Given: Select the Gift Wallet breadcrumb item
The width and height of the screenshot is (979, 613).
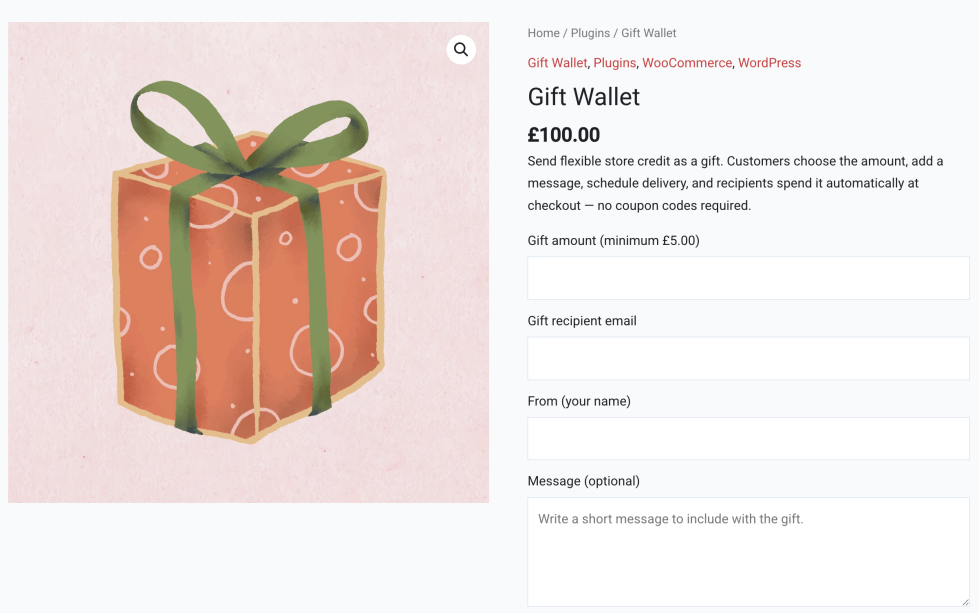Looking at the screenshot, I should click(646, 32).
